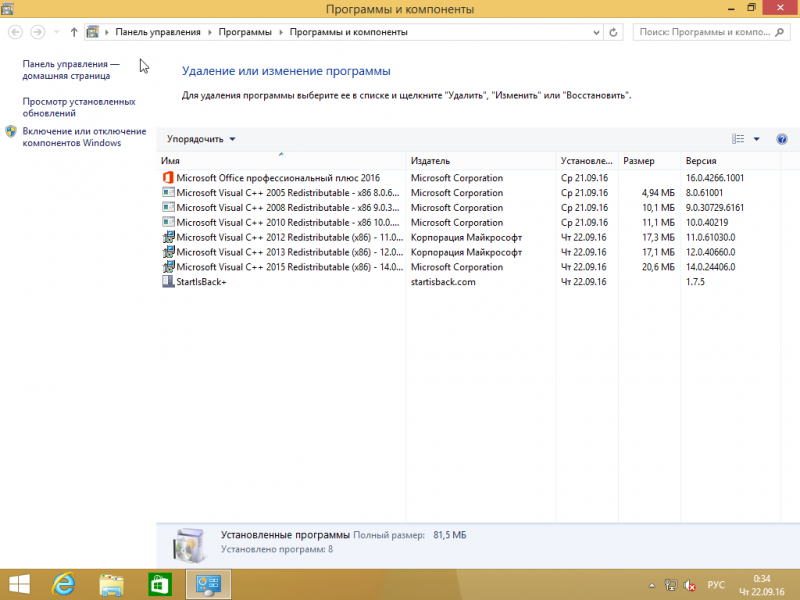Image resolution: width=800 pixels, height=600 pixels.
Task: Sort by the Установлено column header
Action: (587, 160)
